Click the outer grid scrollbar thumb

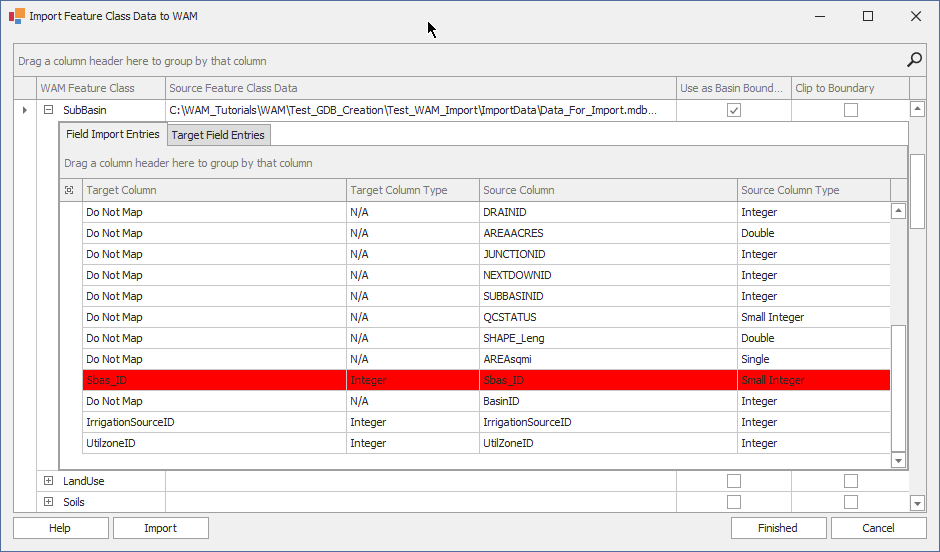coord(917,191)
